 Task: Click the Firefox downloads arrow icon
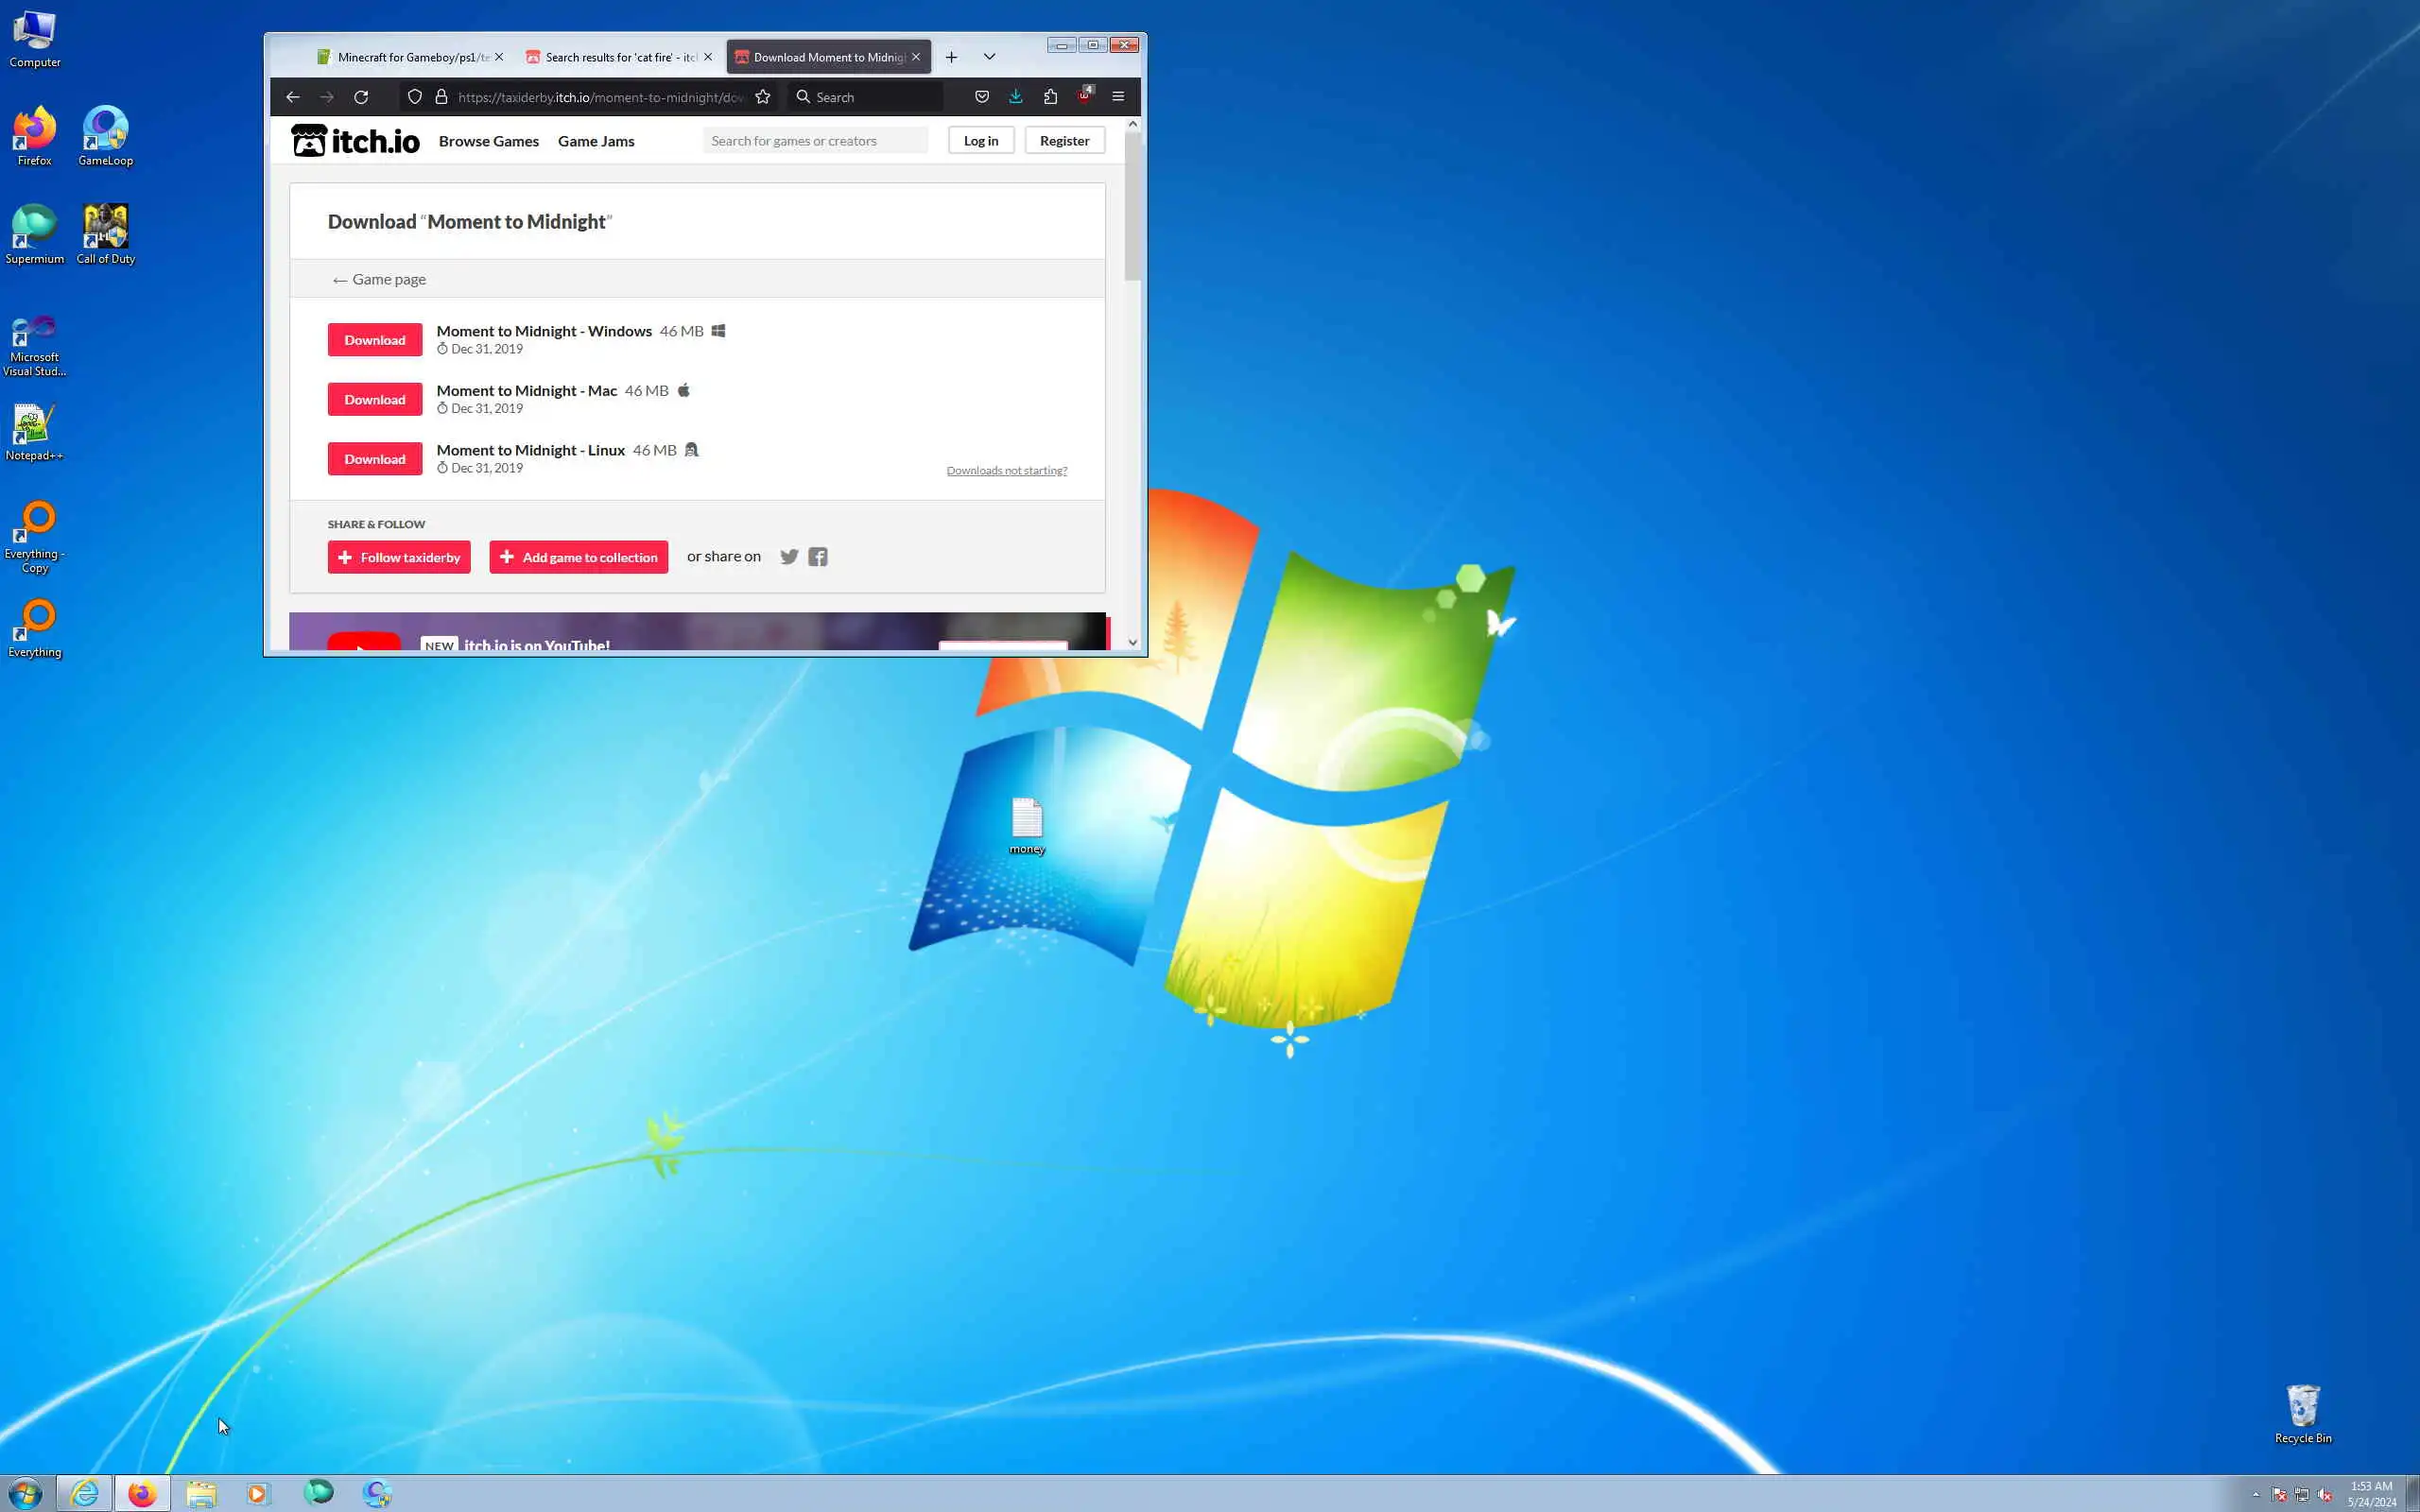[1015, 97]
